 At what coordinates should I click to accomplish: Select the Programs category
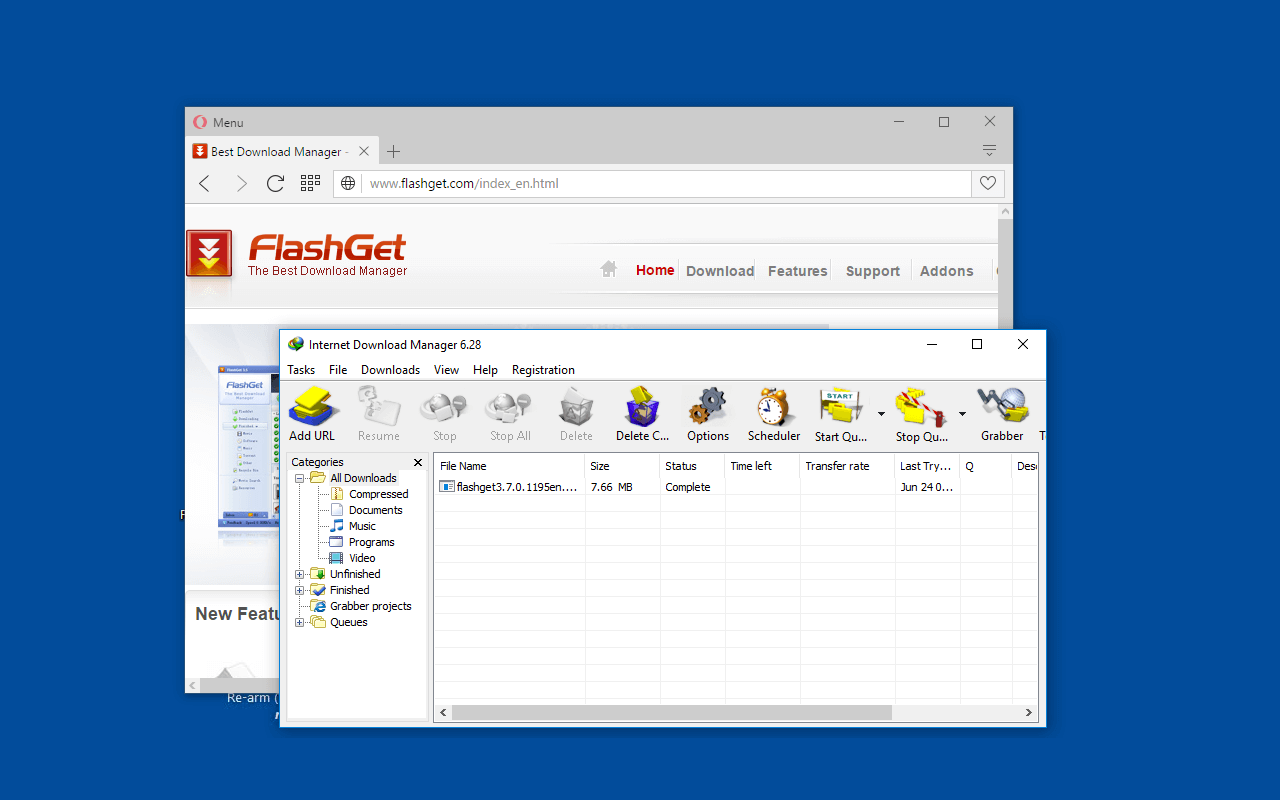click(371, 542)
